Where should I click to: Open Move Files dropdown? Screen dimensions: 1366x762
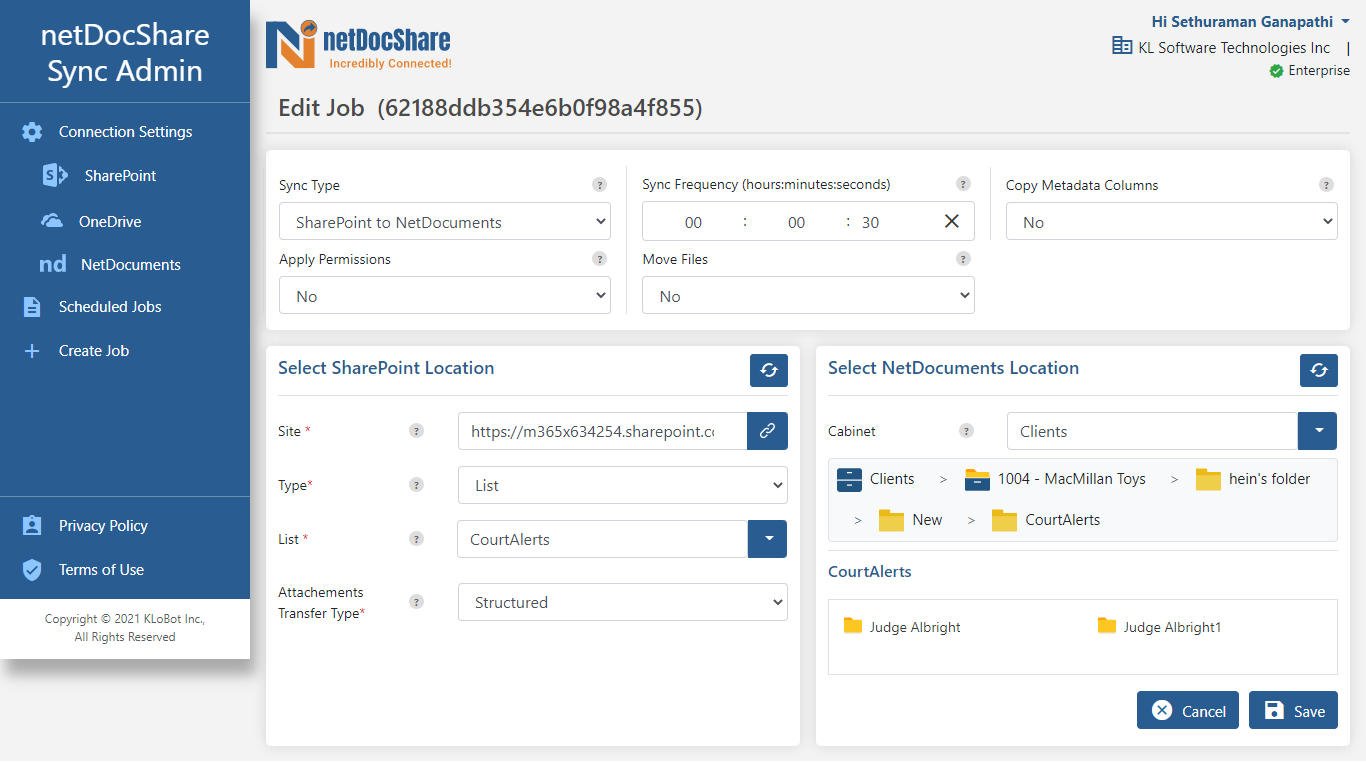[x=808, y=296]
